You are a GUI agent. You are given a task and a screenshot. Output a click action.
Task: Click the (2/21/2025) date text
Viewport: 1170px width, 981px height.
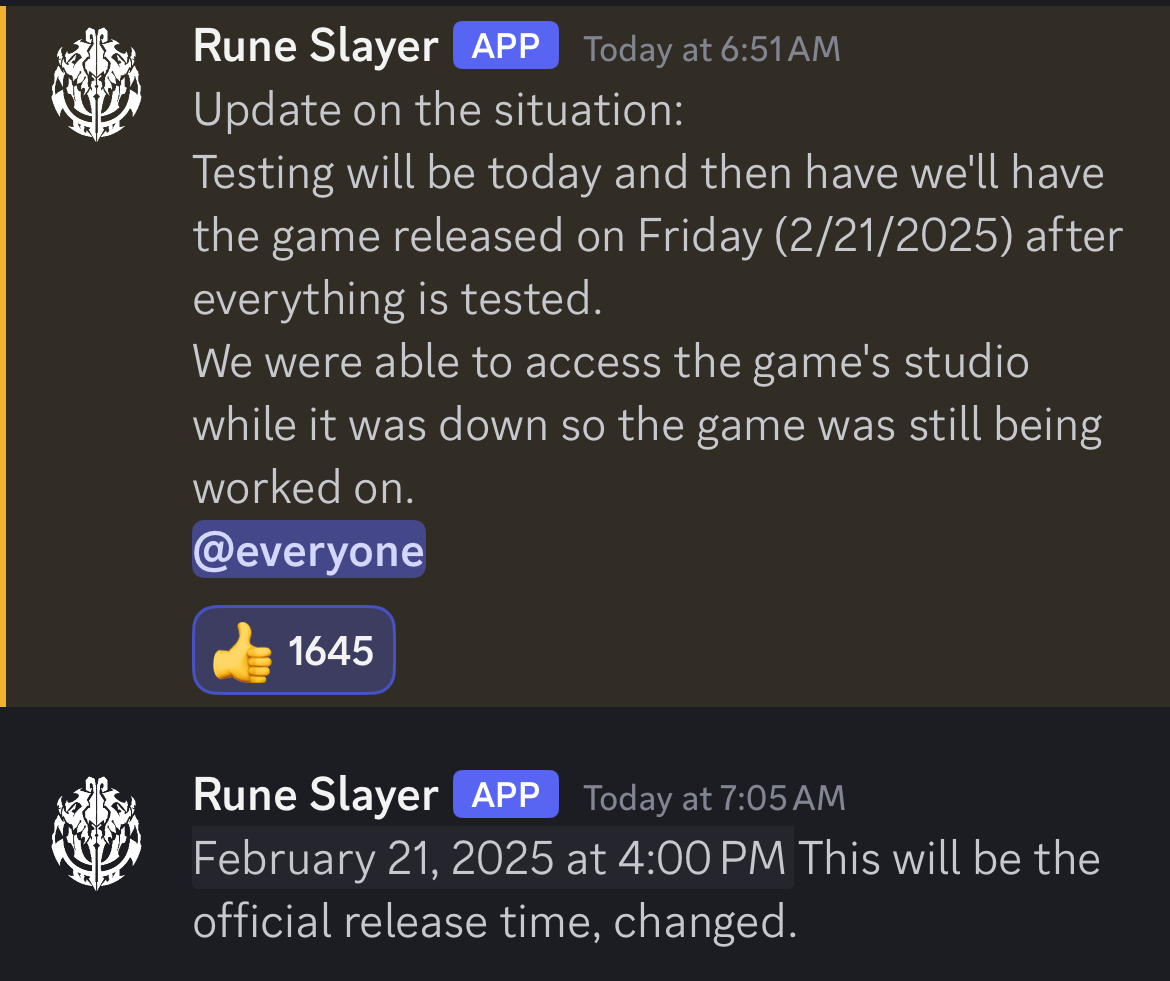point(894,236)
